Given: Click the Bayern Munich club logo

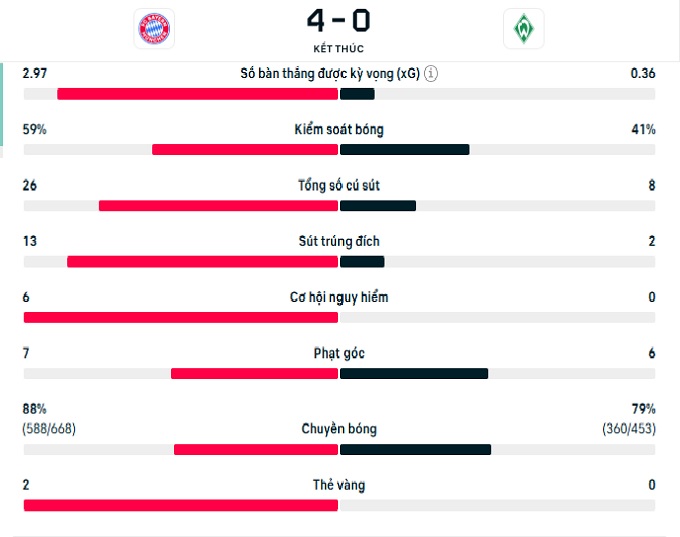Looking at the screenshot, I should pos(153,29).
